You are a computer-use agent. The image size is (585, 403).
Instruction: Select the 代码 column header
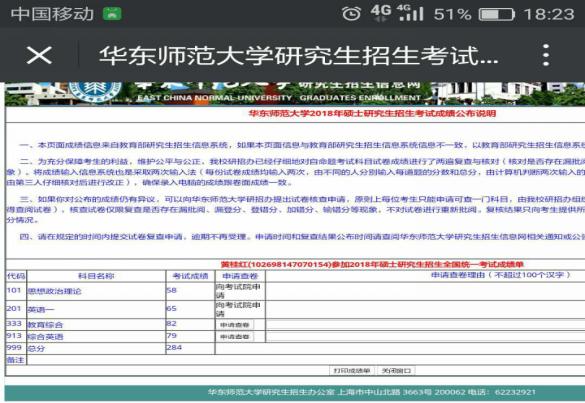(x=16, y=276)
